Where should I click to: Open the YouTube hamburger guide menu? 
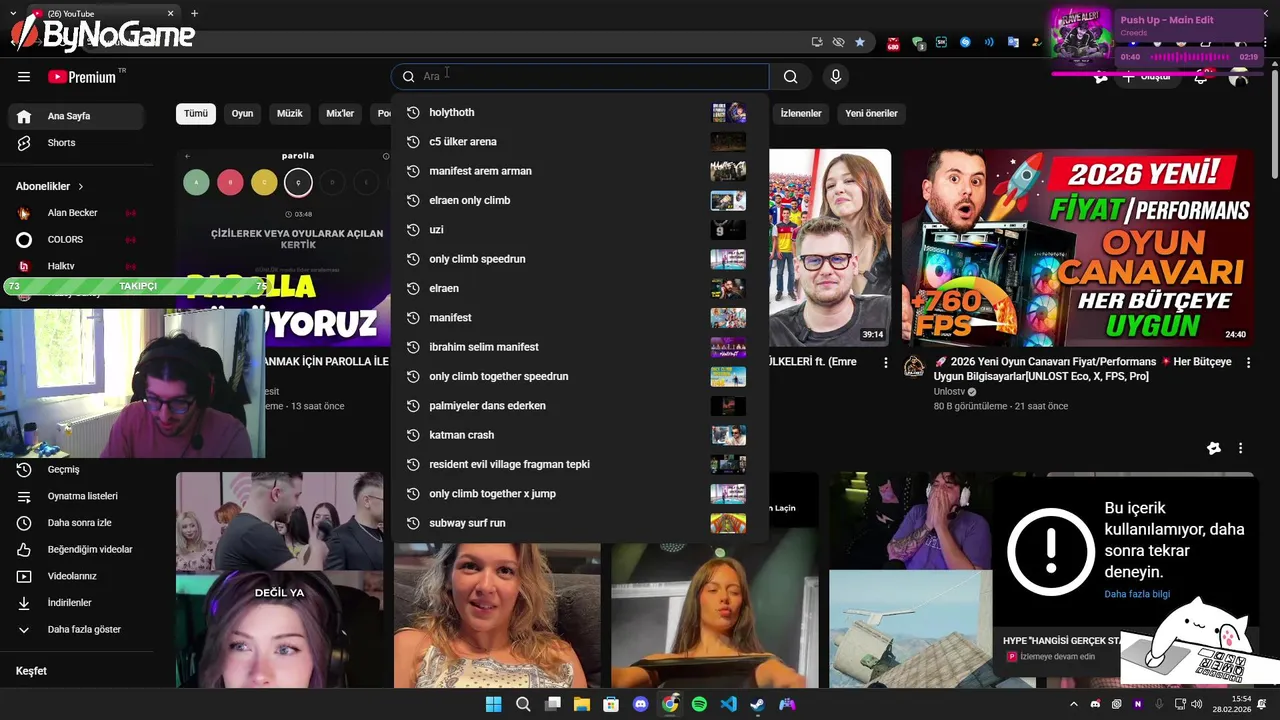click(x=24, y=77)
